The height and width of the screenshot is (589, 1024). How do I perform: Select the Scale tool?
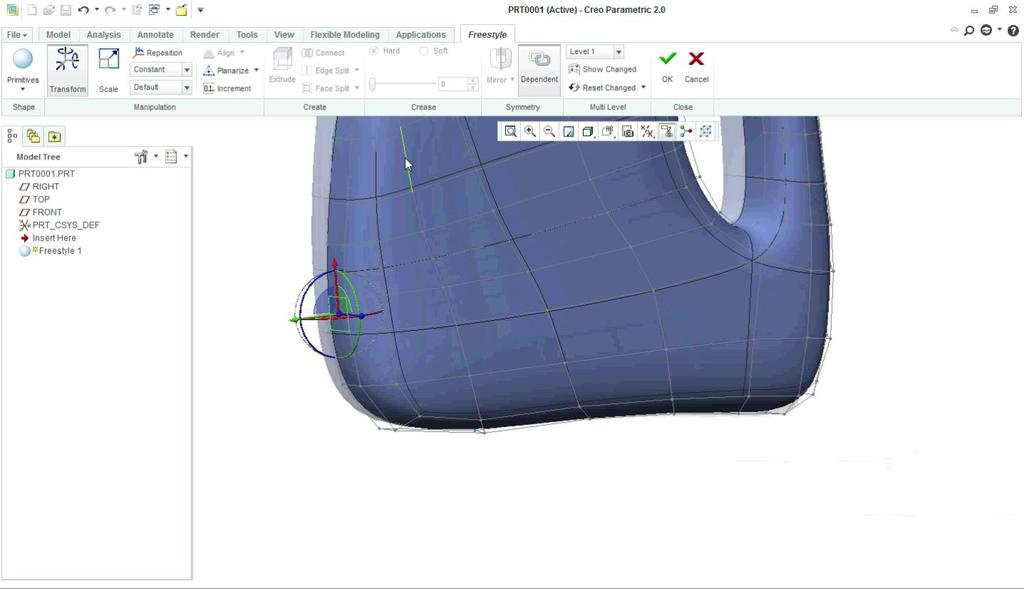pos(108,70)
